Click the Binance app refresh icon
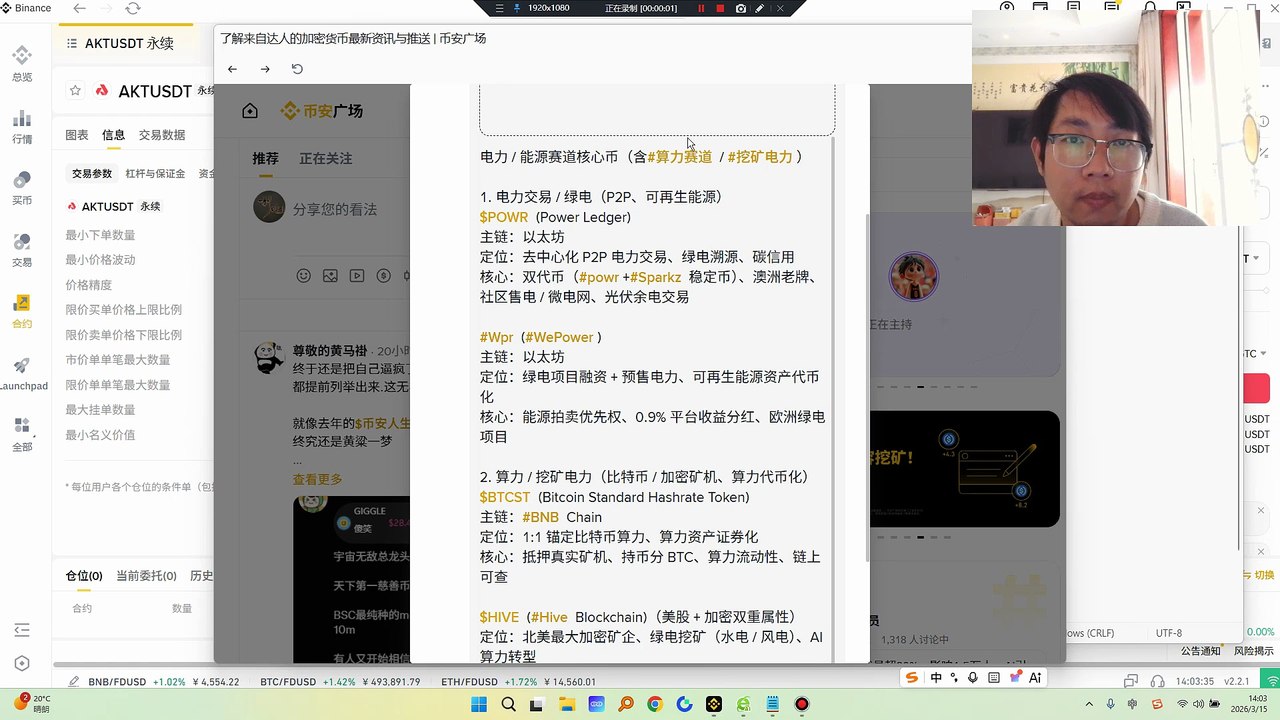Viewport: 1280px width, 720px height. 133,8
